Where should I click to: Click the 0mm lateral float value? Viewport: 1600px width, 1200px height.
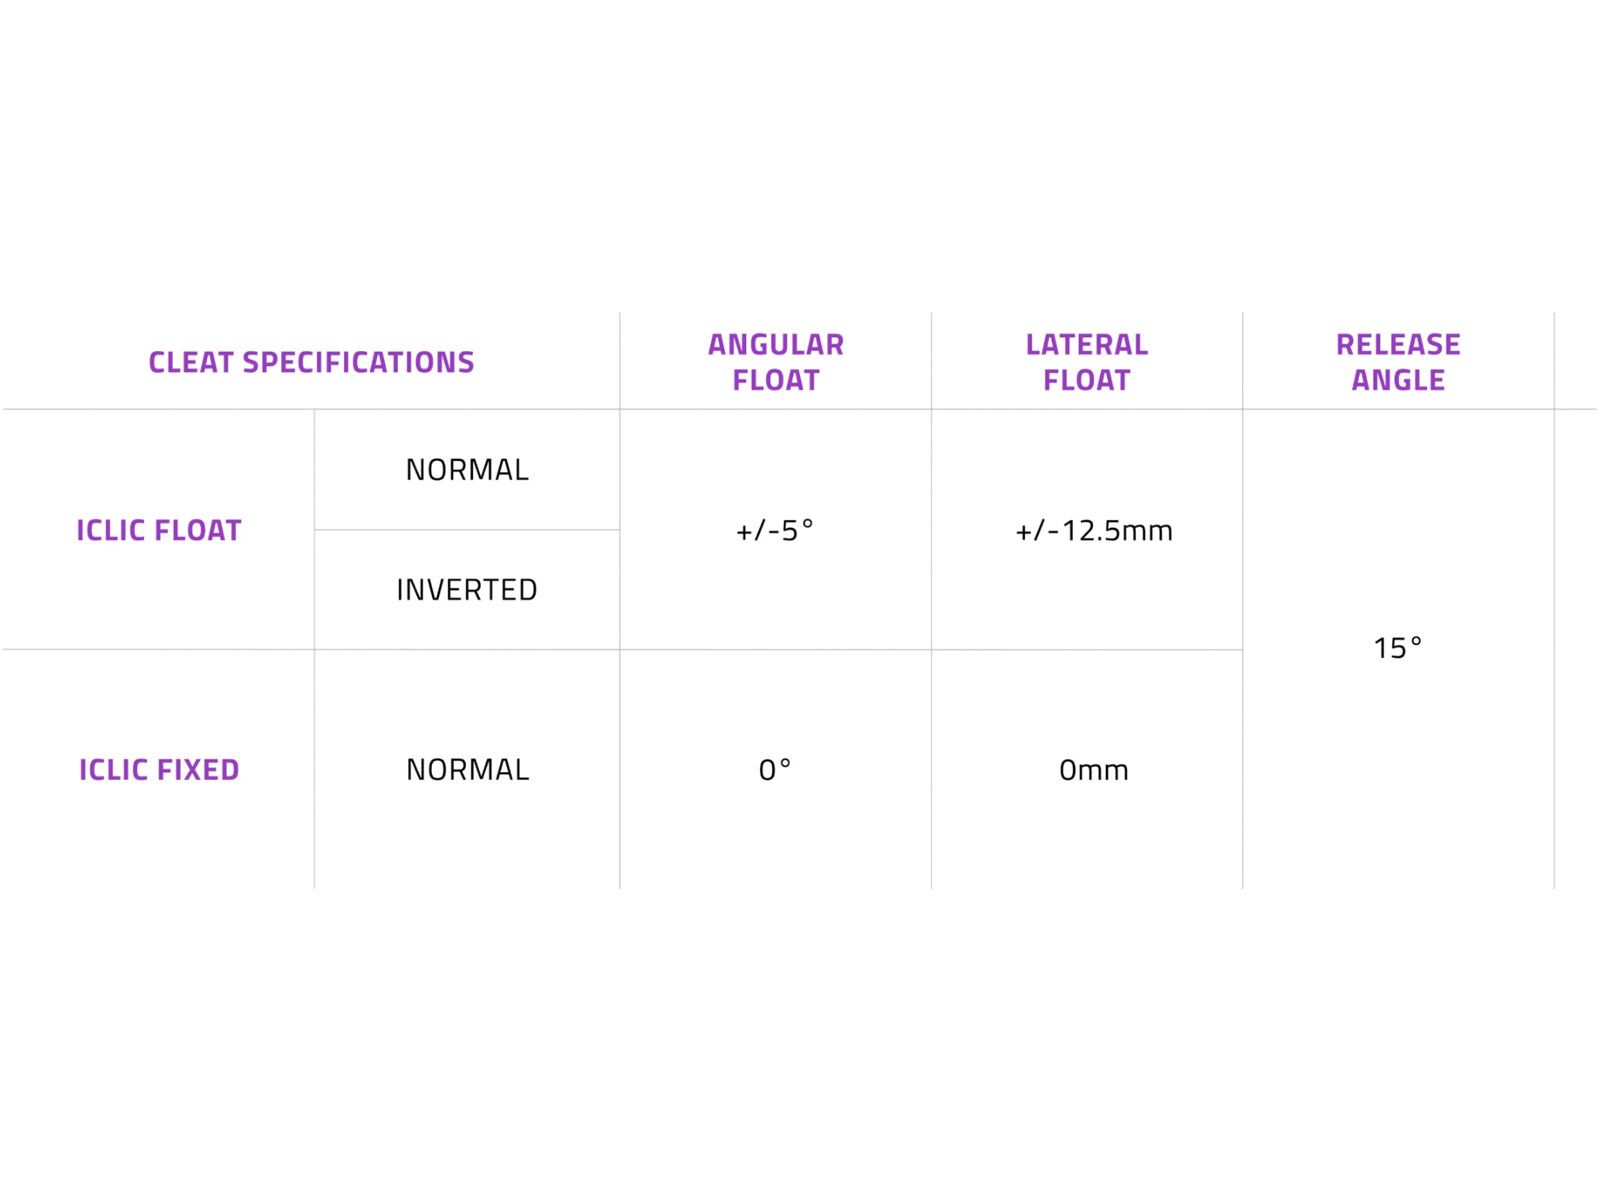tap(1094, 770)
